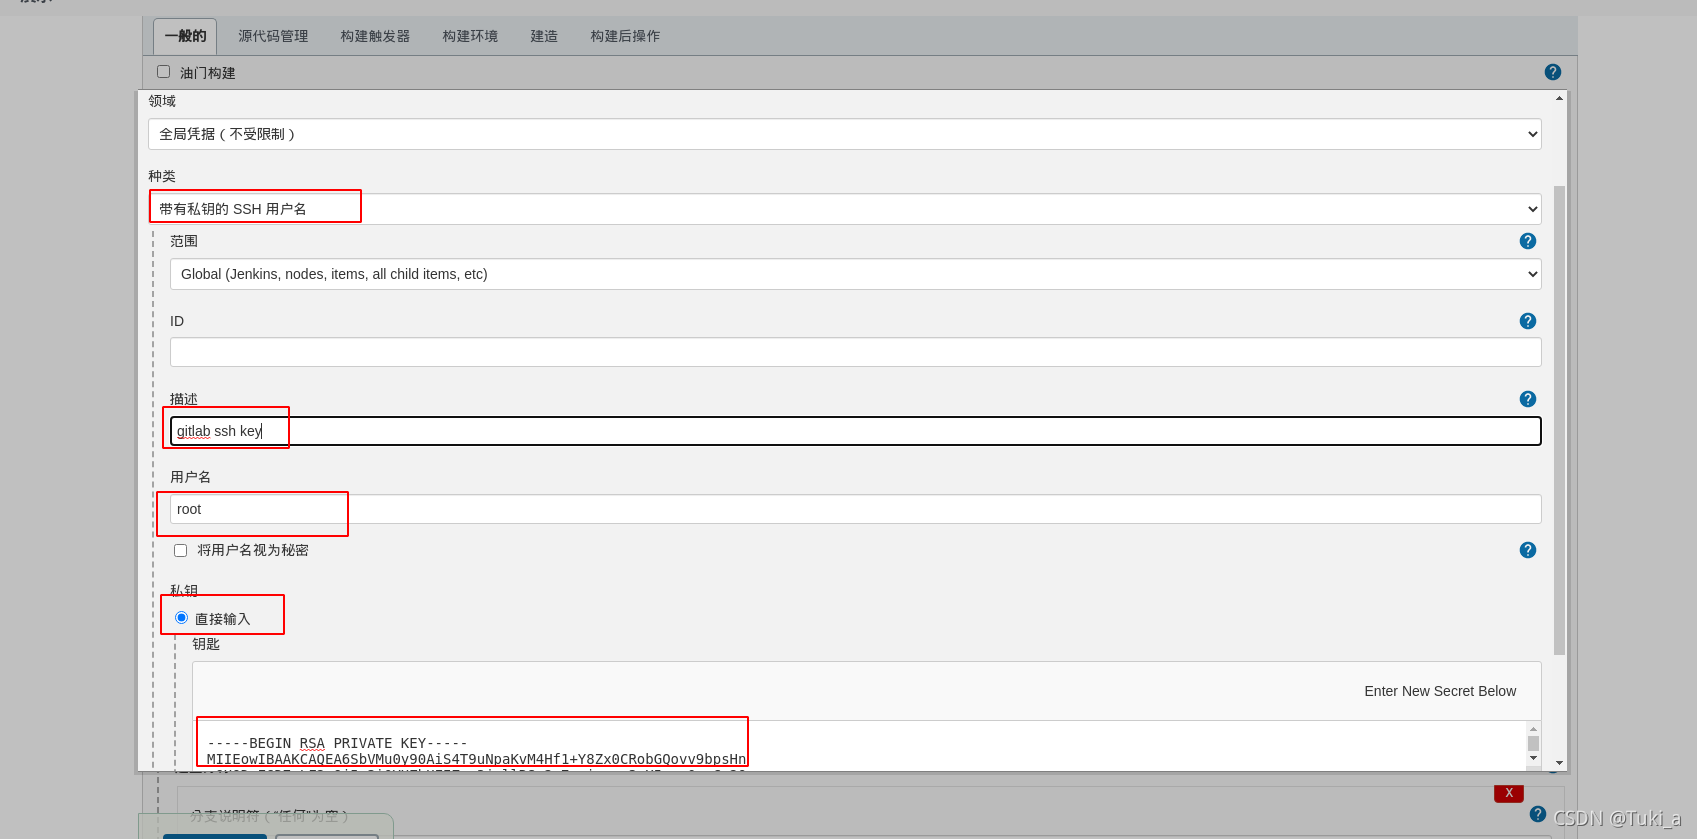Click the private key text area
The width and height of the screenshot is (1697, 839).
click(860, 745)
